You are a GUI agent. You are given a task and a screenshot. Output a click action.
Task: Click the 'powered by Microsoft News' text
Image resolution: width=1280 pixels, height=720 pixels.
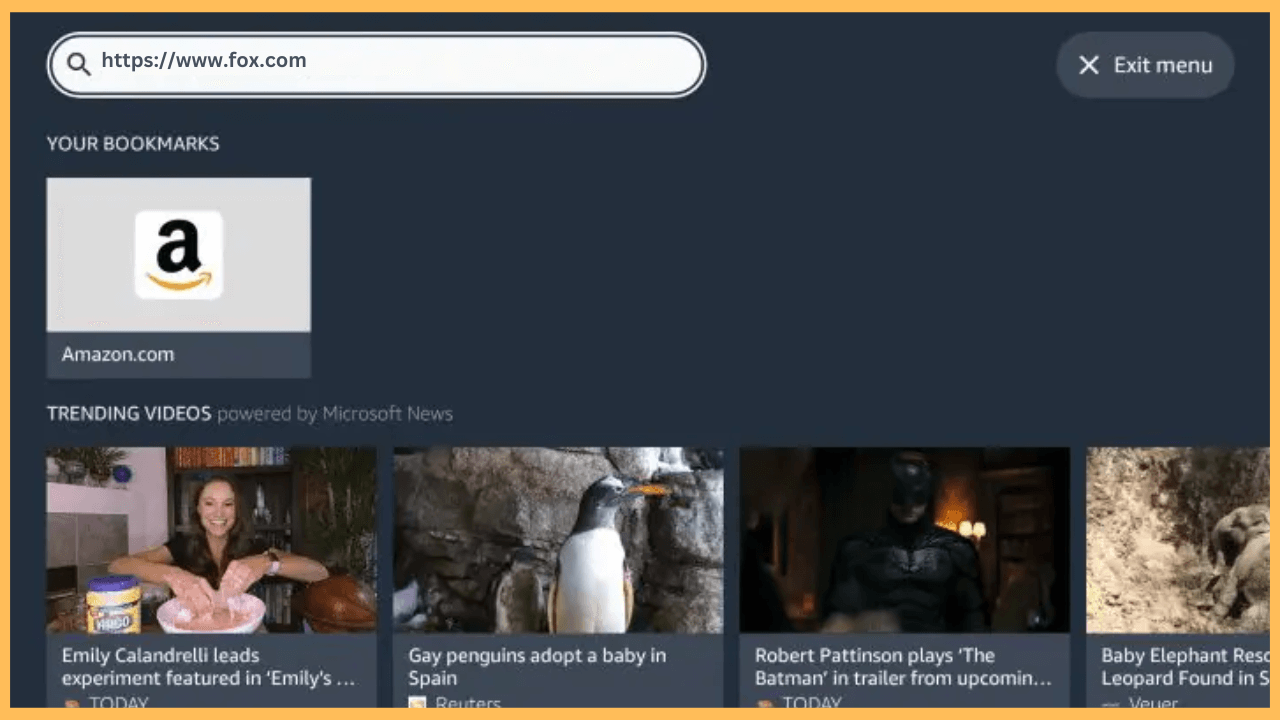tap(337, 413)
